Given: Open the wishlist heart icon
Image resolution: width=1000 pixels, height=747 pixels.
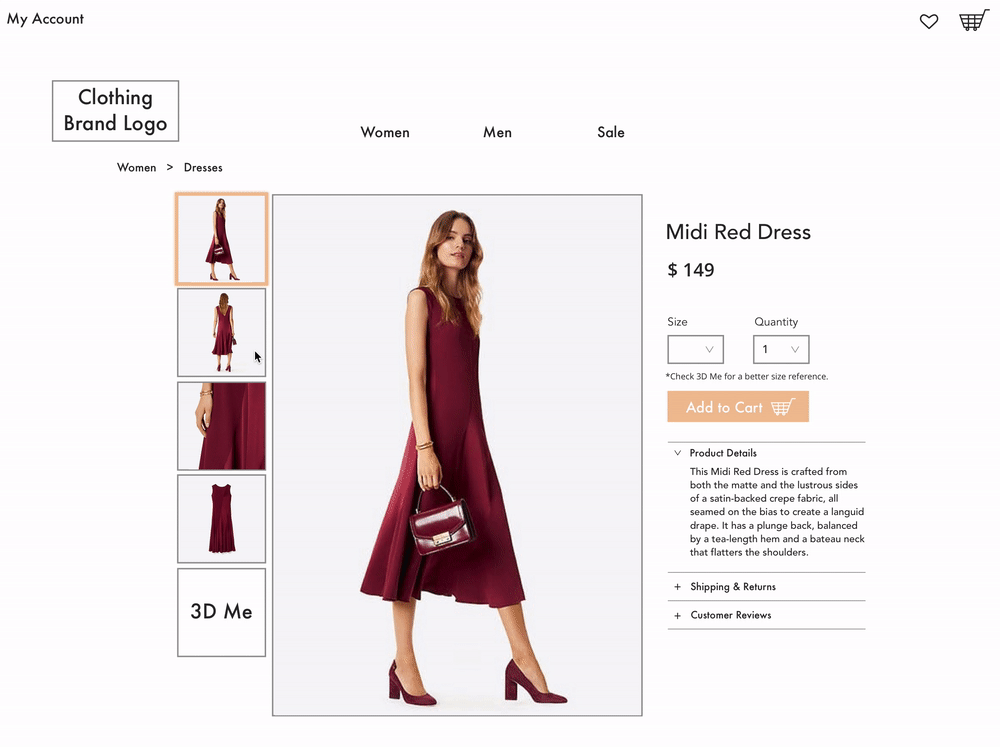Looking at the screenshot, I should [x=929, y=21].
